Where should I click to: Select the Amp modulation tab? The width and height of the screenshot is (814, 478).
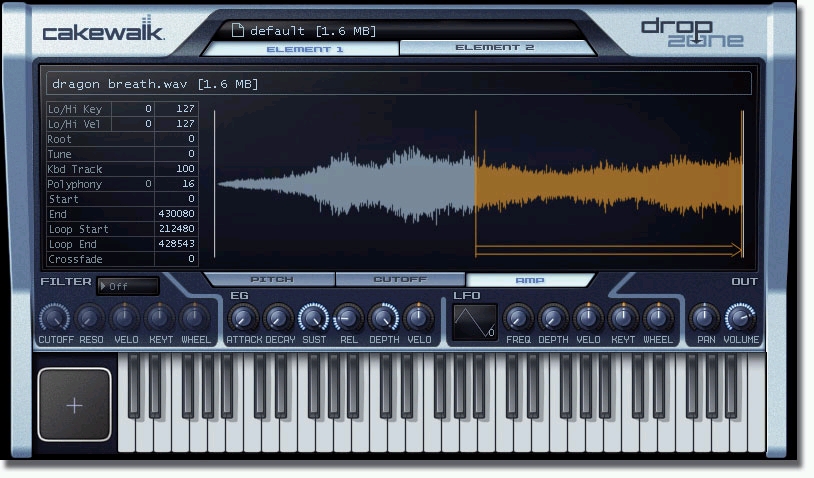pos(530,280)
